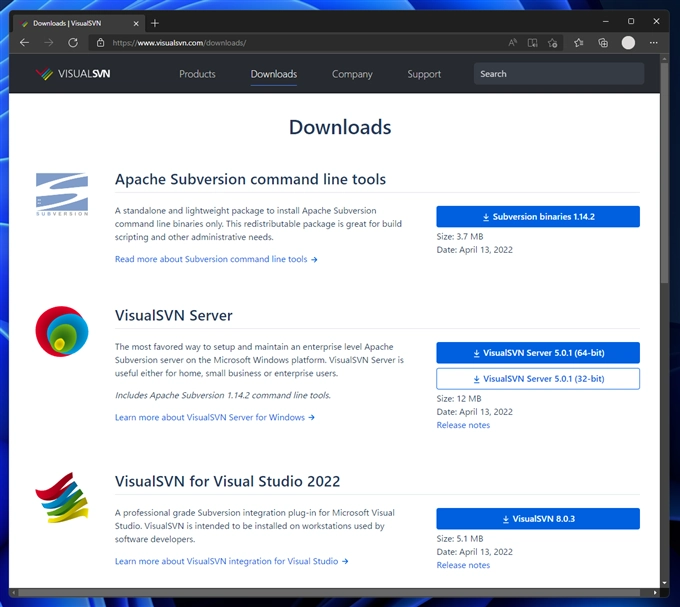The image size is (680, 607).
Task: Click into the site Search field
Action: [x=559, y=74]
